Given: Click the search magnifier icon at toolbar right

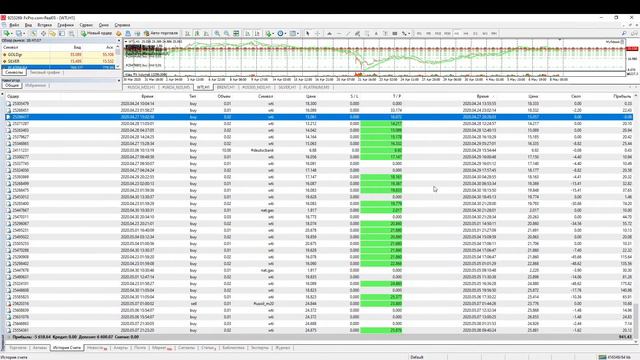Looking at the screenshot, I should click(624, 33).
